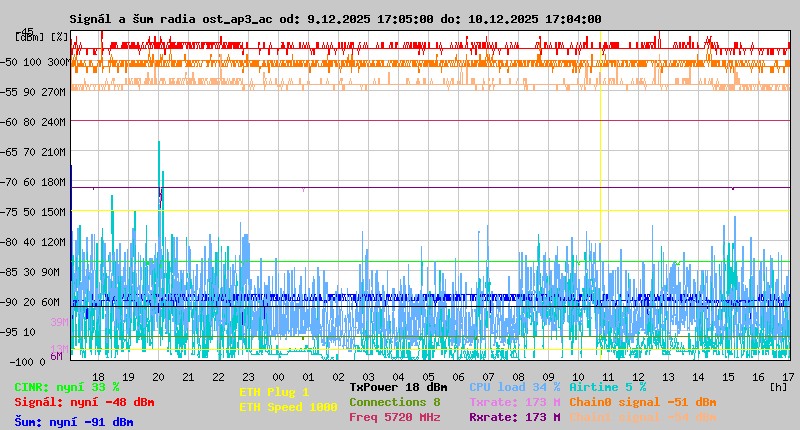Click the green CINR legend label
The image size is (800, 430).
tap(66, 387)
